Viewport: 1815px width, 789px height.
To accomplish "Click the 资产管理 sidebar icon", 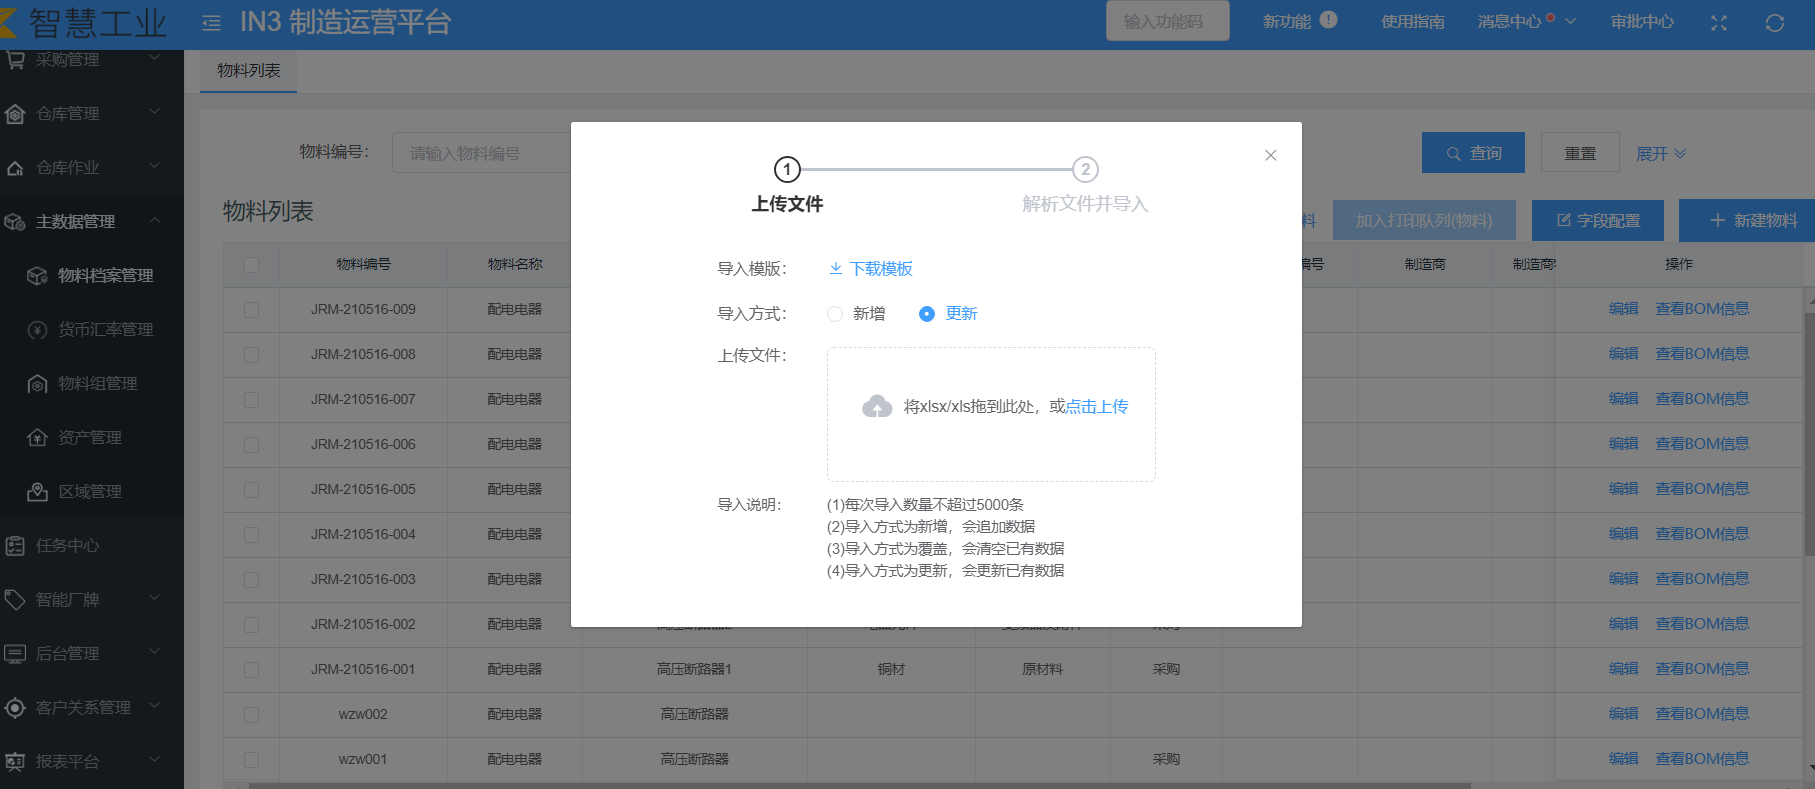I will click(x=37, y=438).
